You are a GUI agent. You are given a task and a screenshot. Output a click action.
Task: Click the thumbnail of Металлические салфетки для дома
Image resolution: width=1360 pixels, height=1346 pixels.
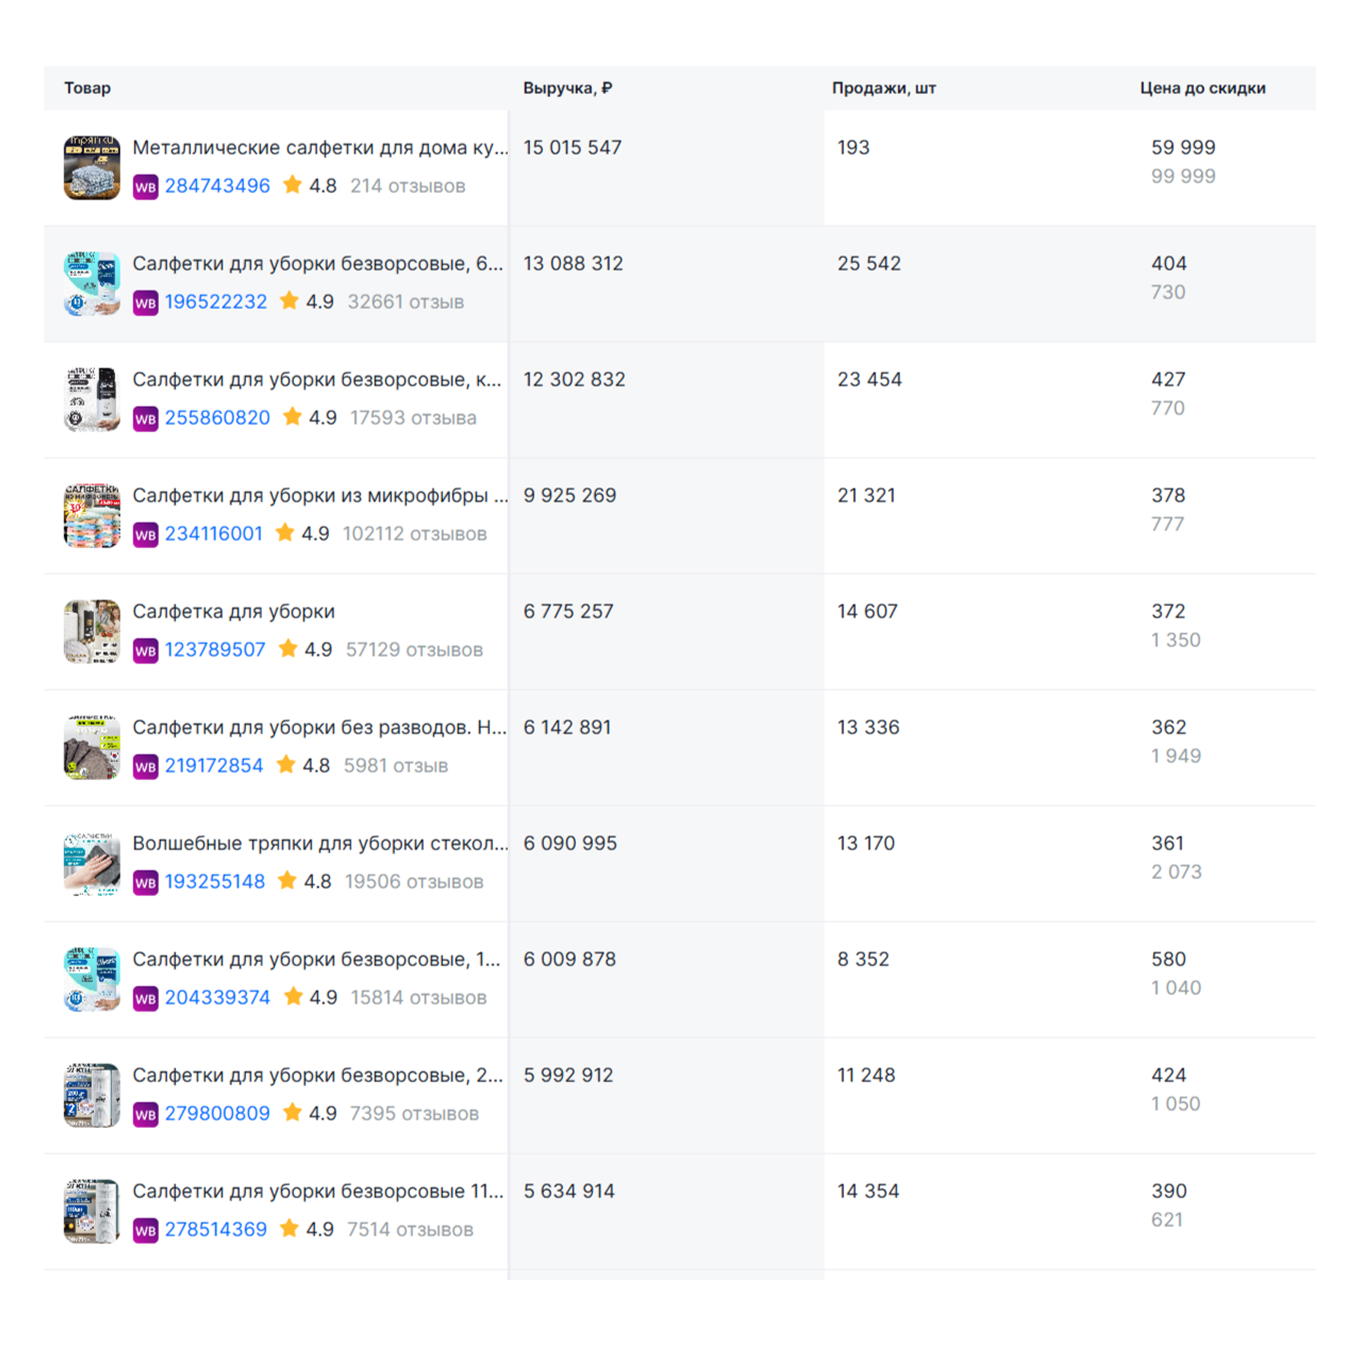[91, 167]
